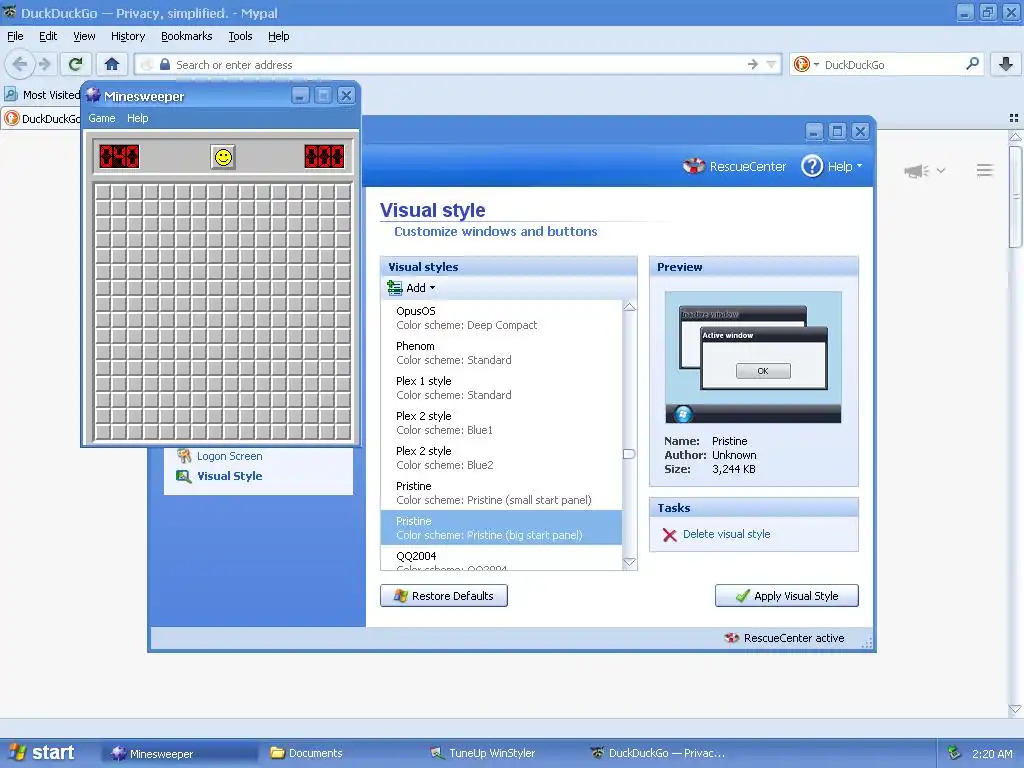Open the History menu in Mypal
Image resolution: width=1024 pixels, height=768 pixels.
point(127,36)
